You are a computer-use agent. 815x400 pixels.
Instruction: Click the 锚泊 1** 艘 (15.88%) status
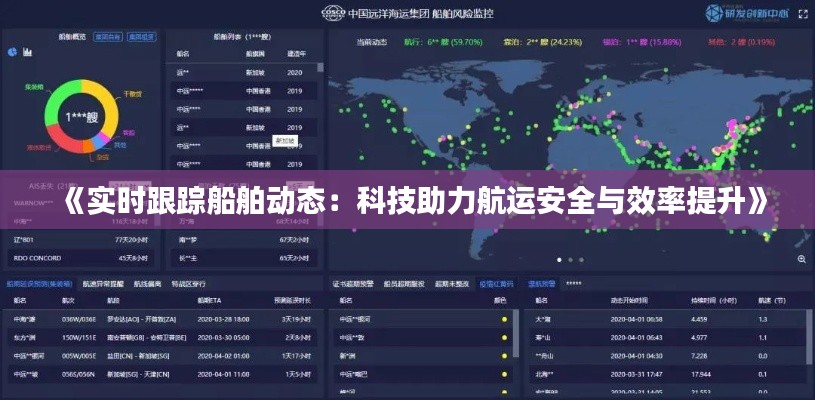[642, 42]
